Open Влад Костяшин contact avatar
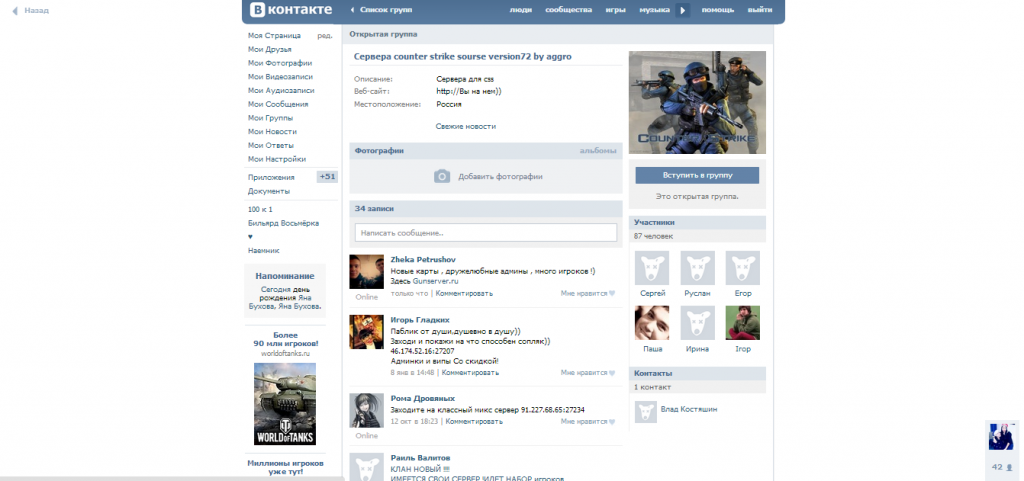 click(646, 410)
